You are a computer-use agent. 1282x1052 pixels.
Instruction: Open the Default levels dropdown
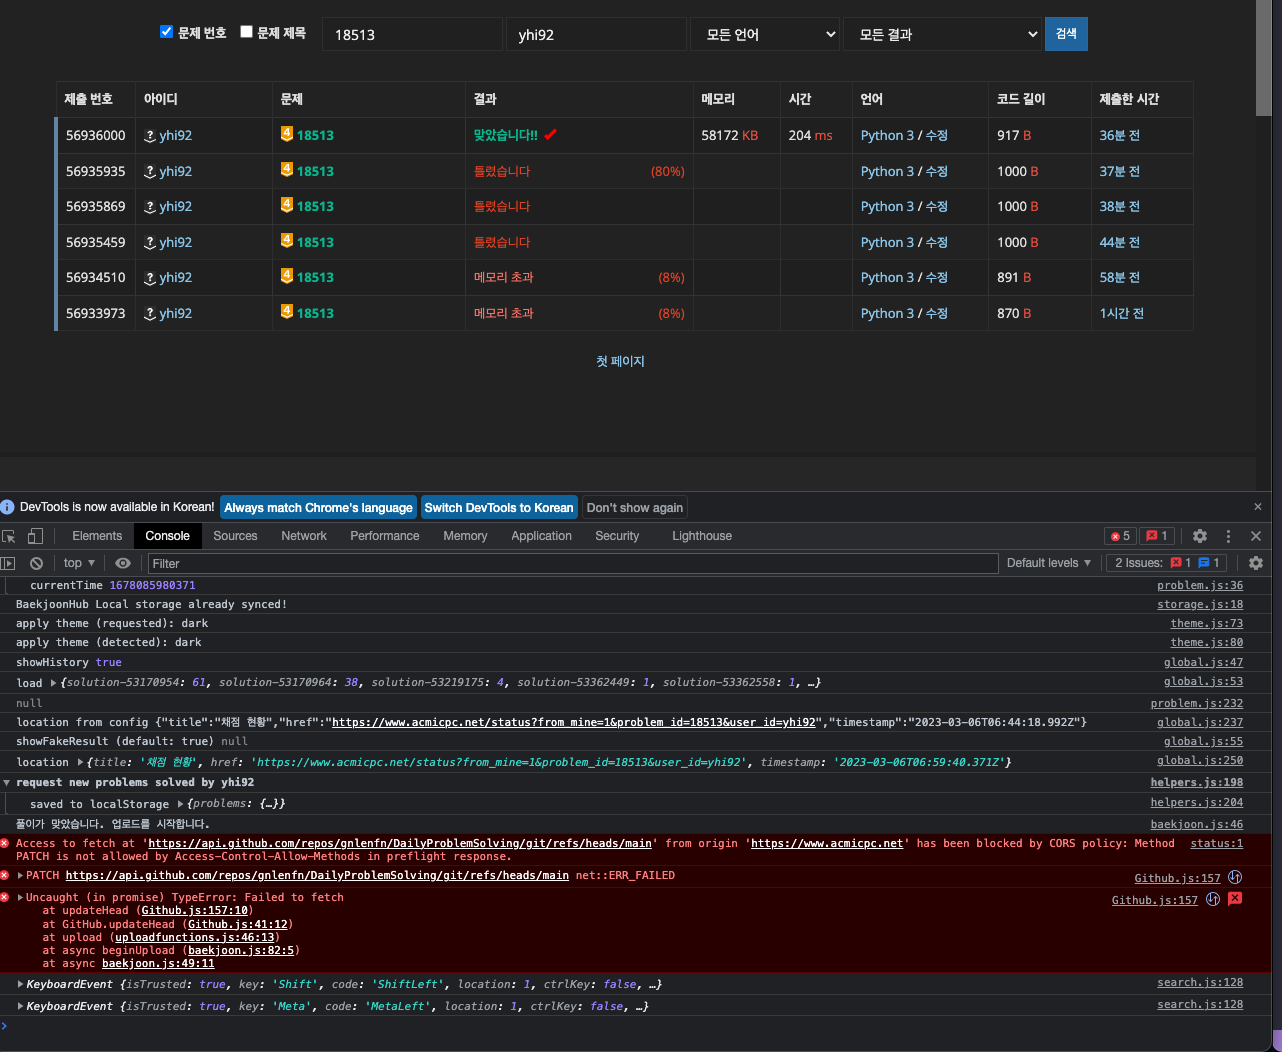pyautogui.click(x=1049, y=563)
